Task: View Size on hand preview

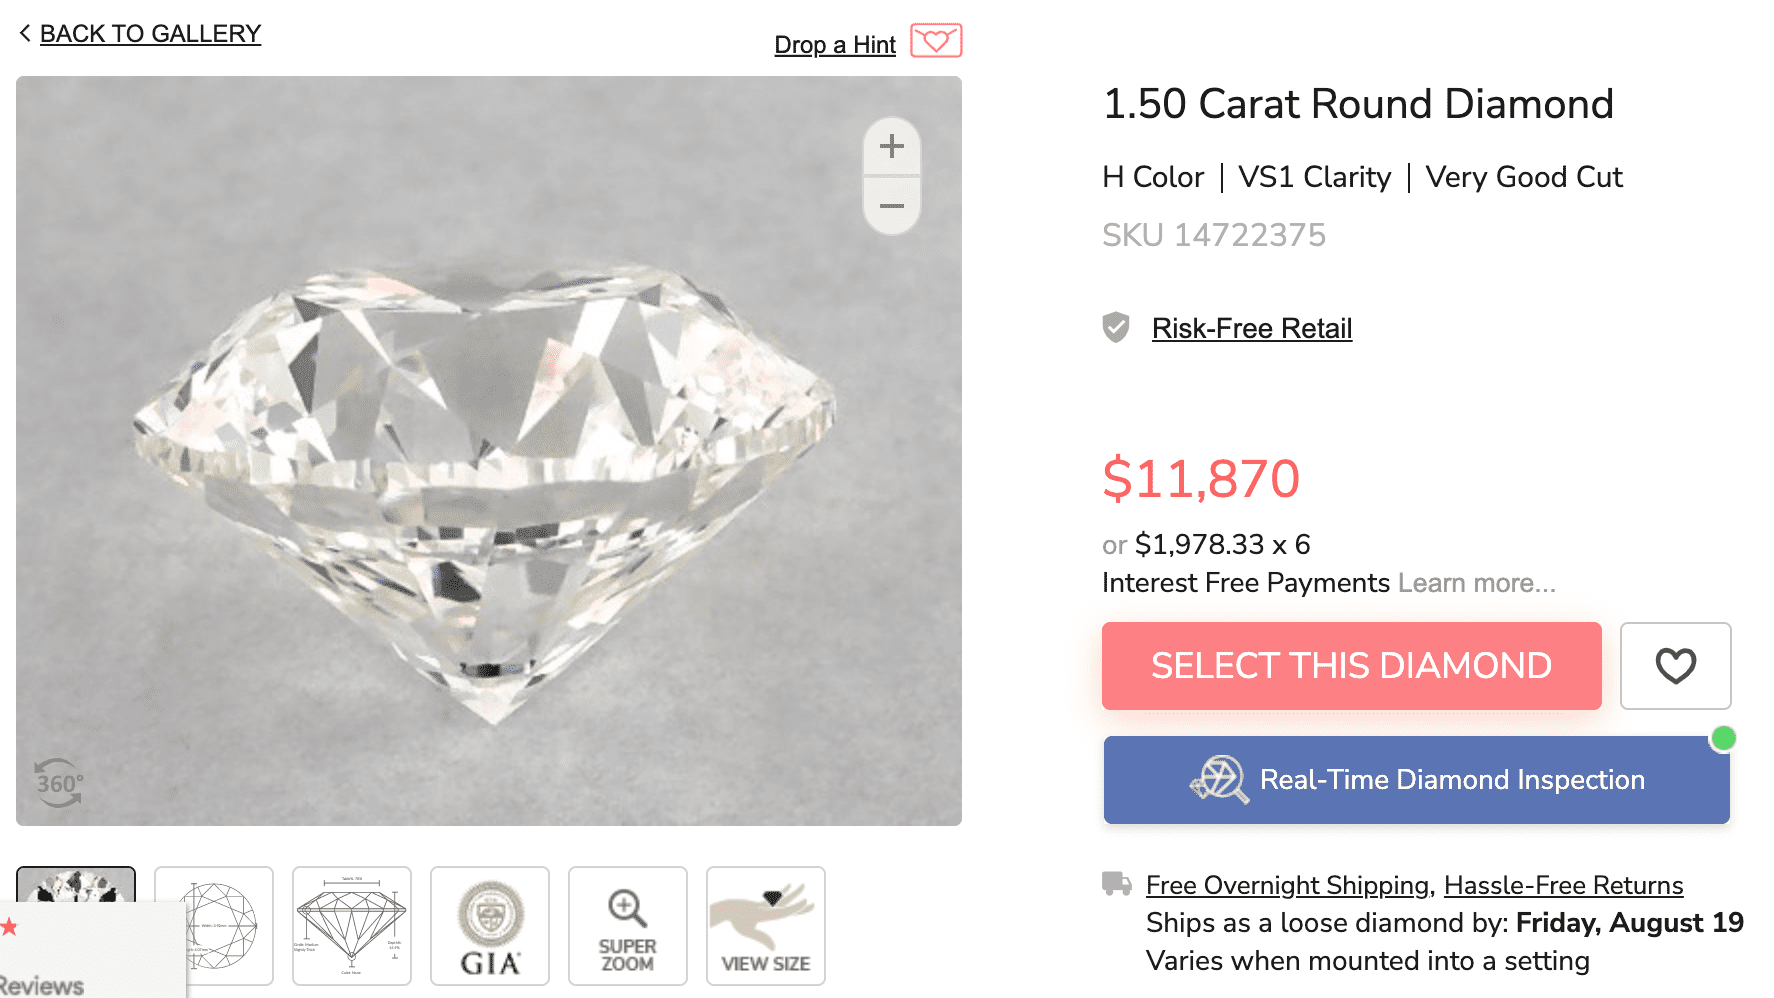Action: click(x=765, y=925)
